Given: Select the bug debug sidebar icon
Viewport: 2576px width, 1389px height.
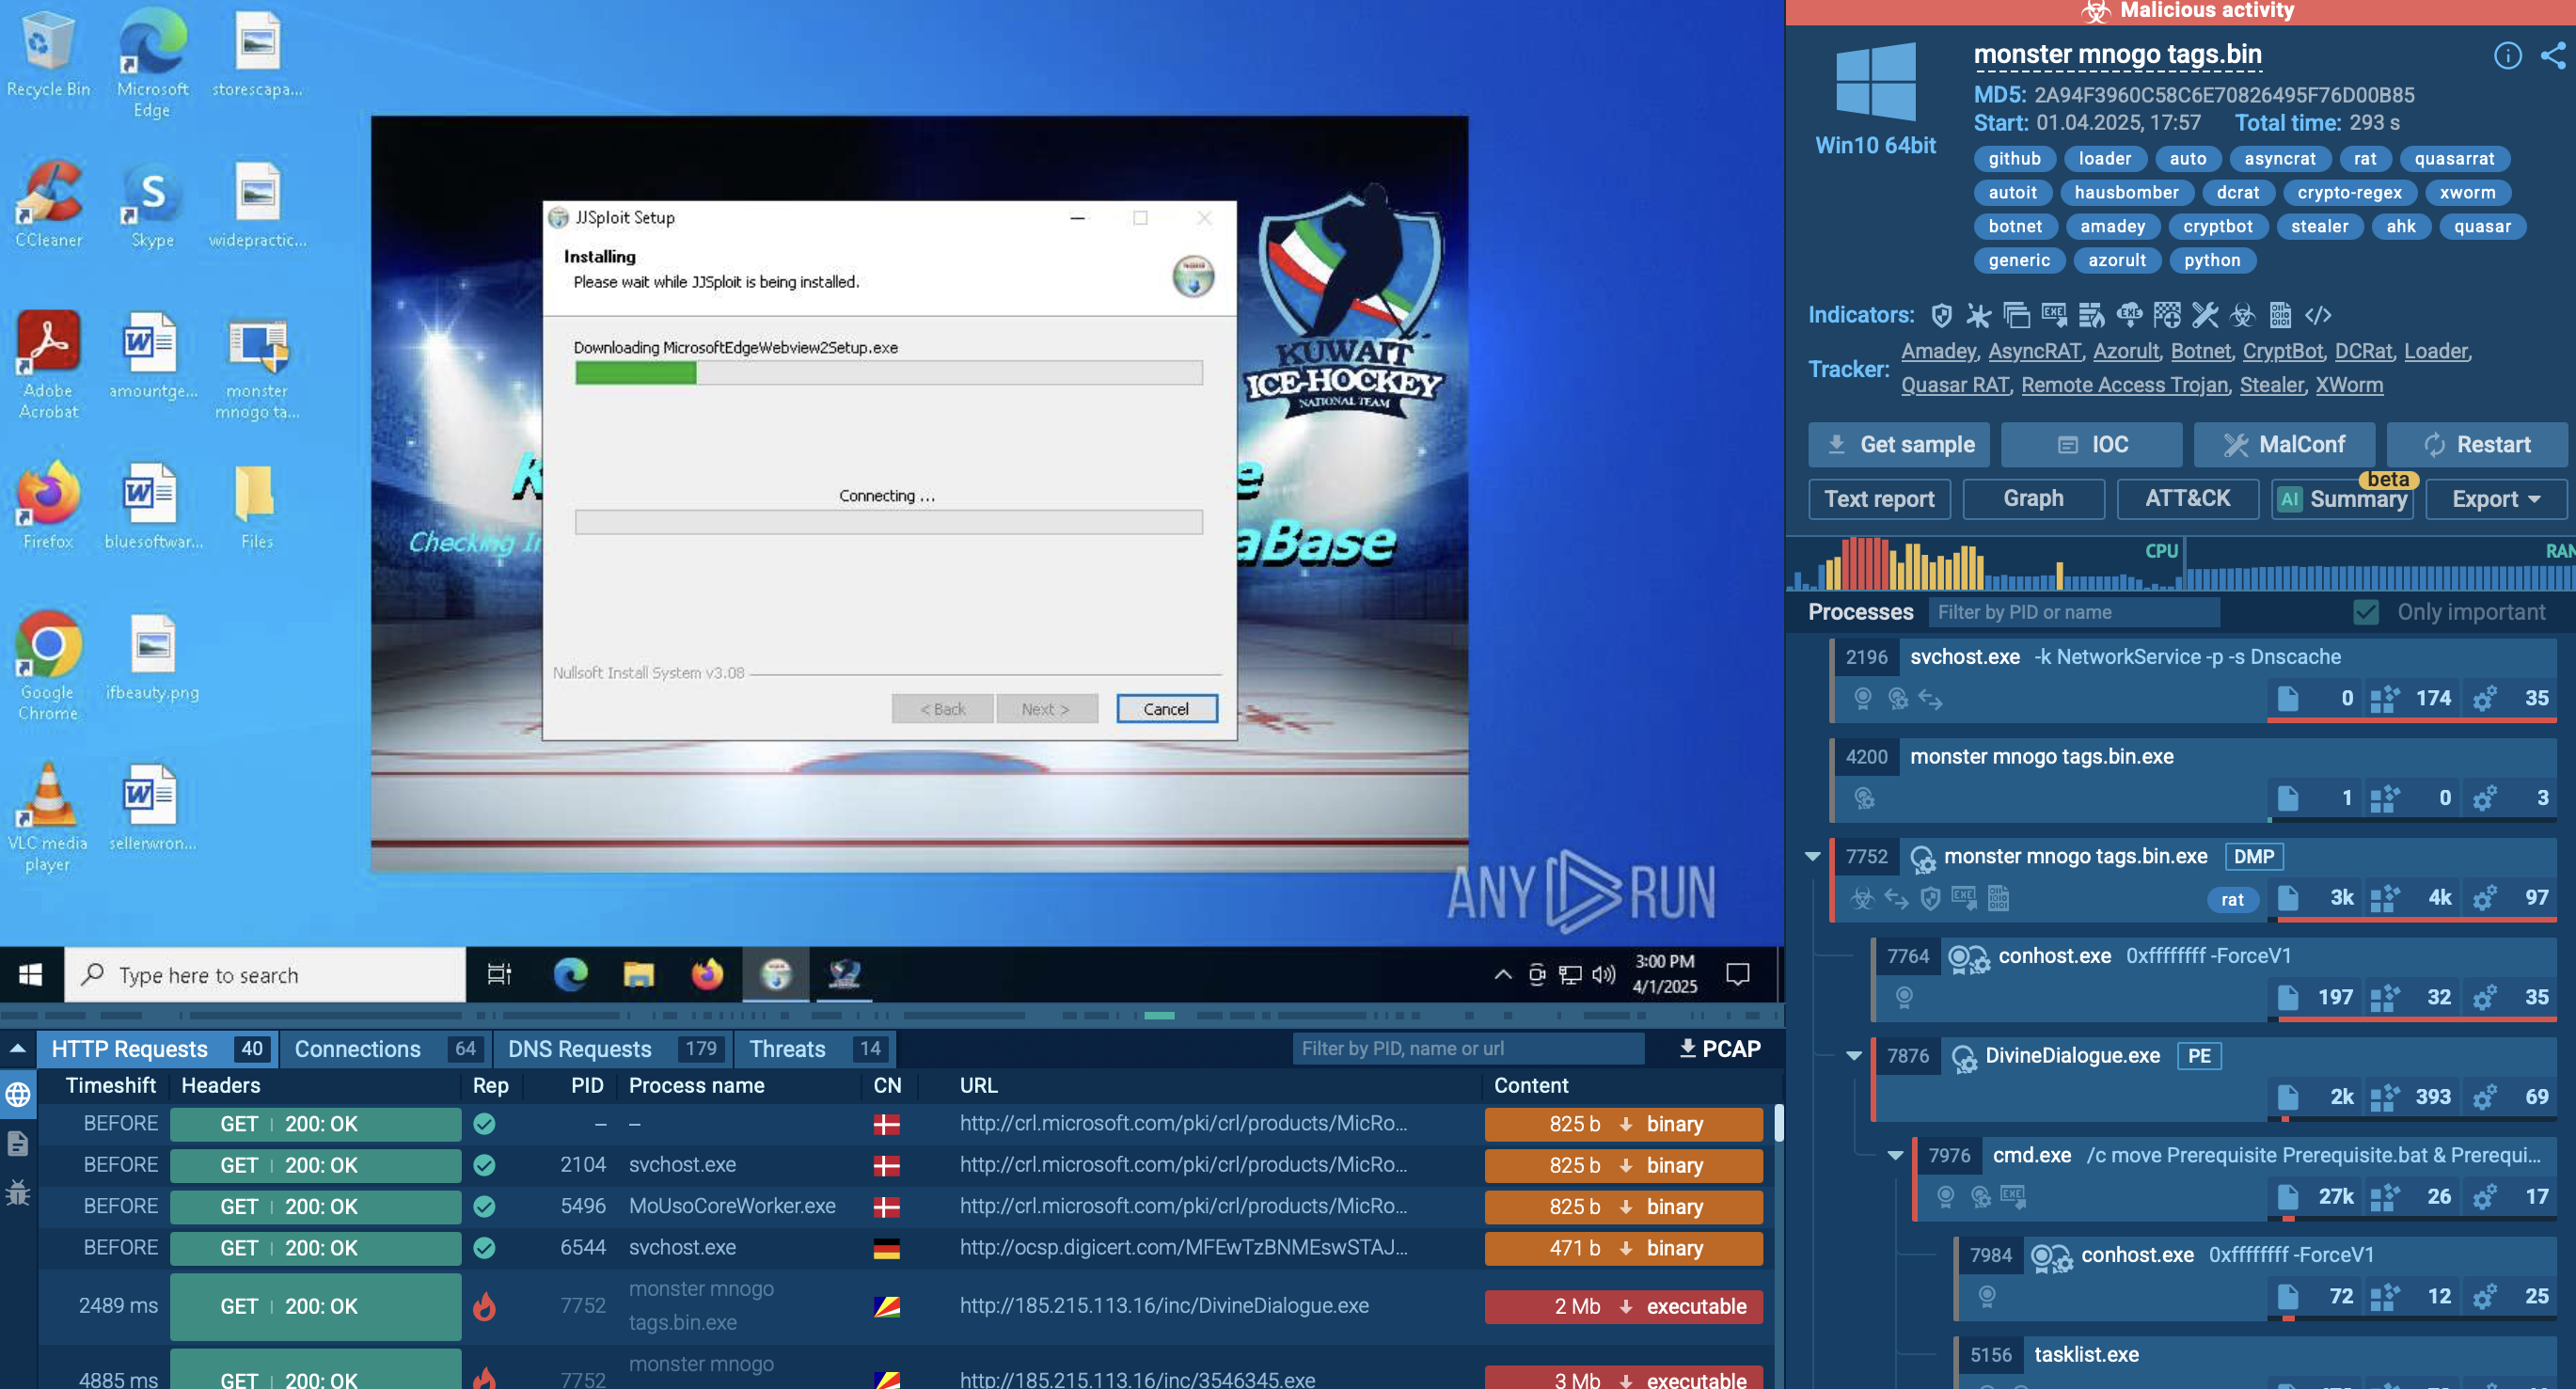Looking at the screenshot, I should 18,1192.
